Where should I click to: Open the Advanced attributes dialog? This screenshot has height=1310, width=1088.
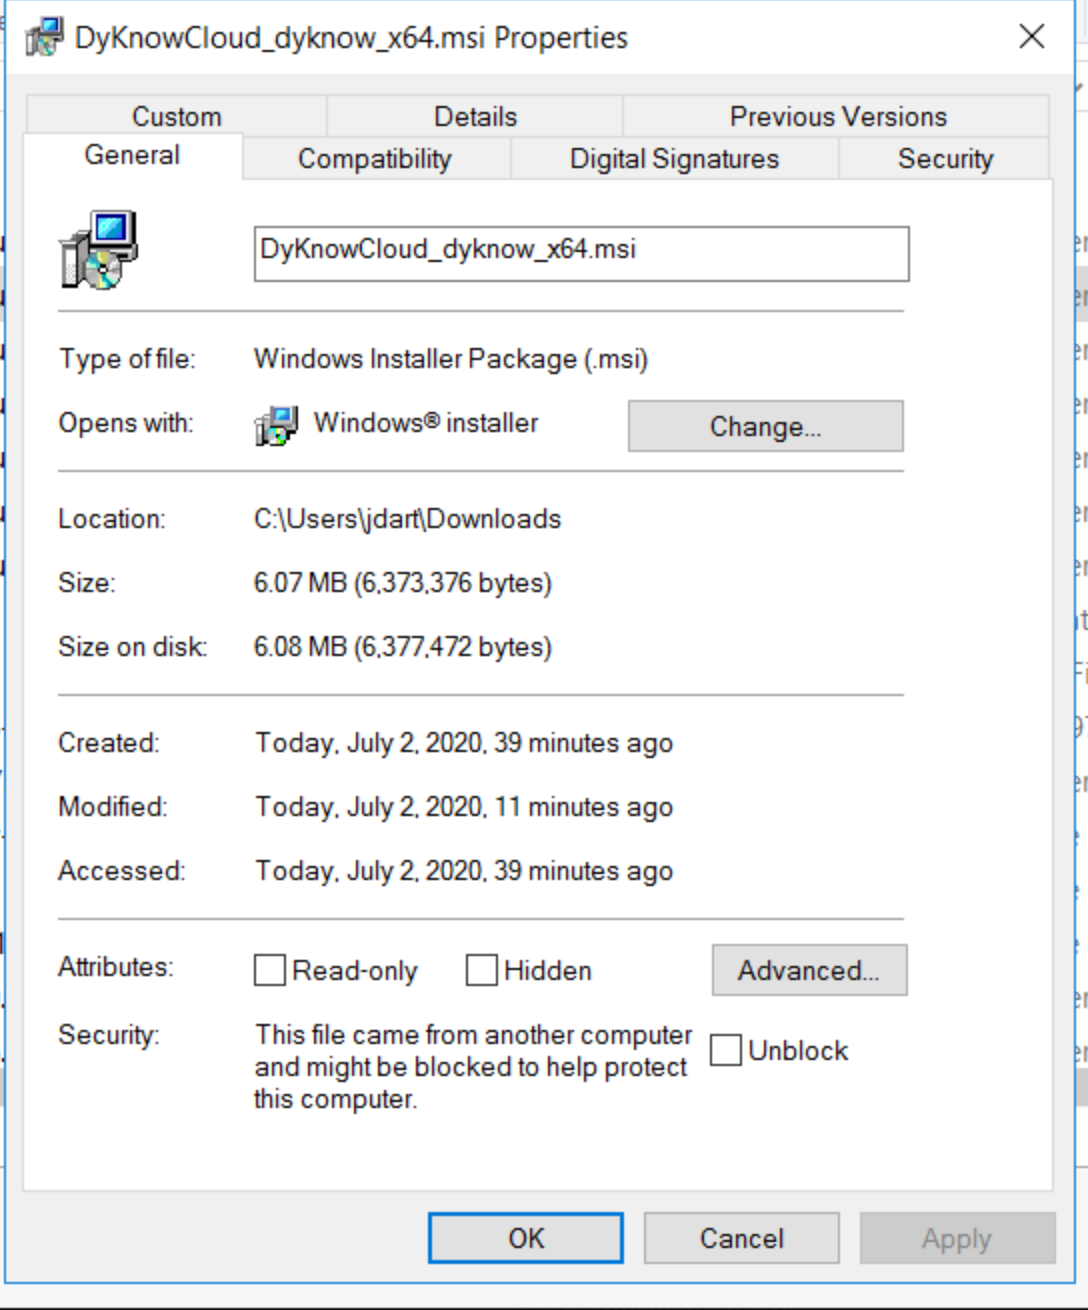coord(810,968)
